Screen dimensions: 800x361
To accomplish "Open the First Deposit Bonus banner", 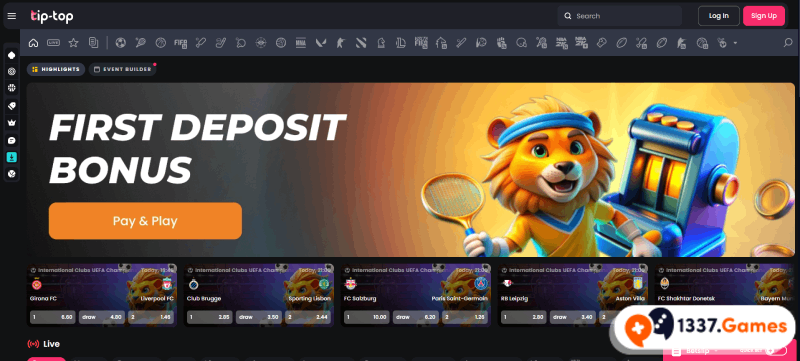I will pyautogui.click(x=411, y=170).
